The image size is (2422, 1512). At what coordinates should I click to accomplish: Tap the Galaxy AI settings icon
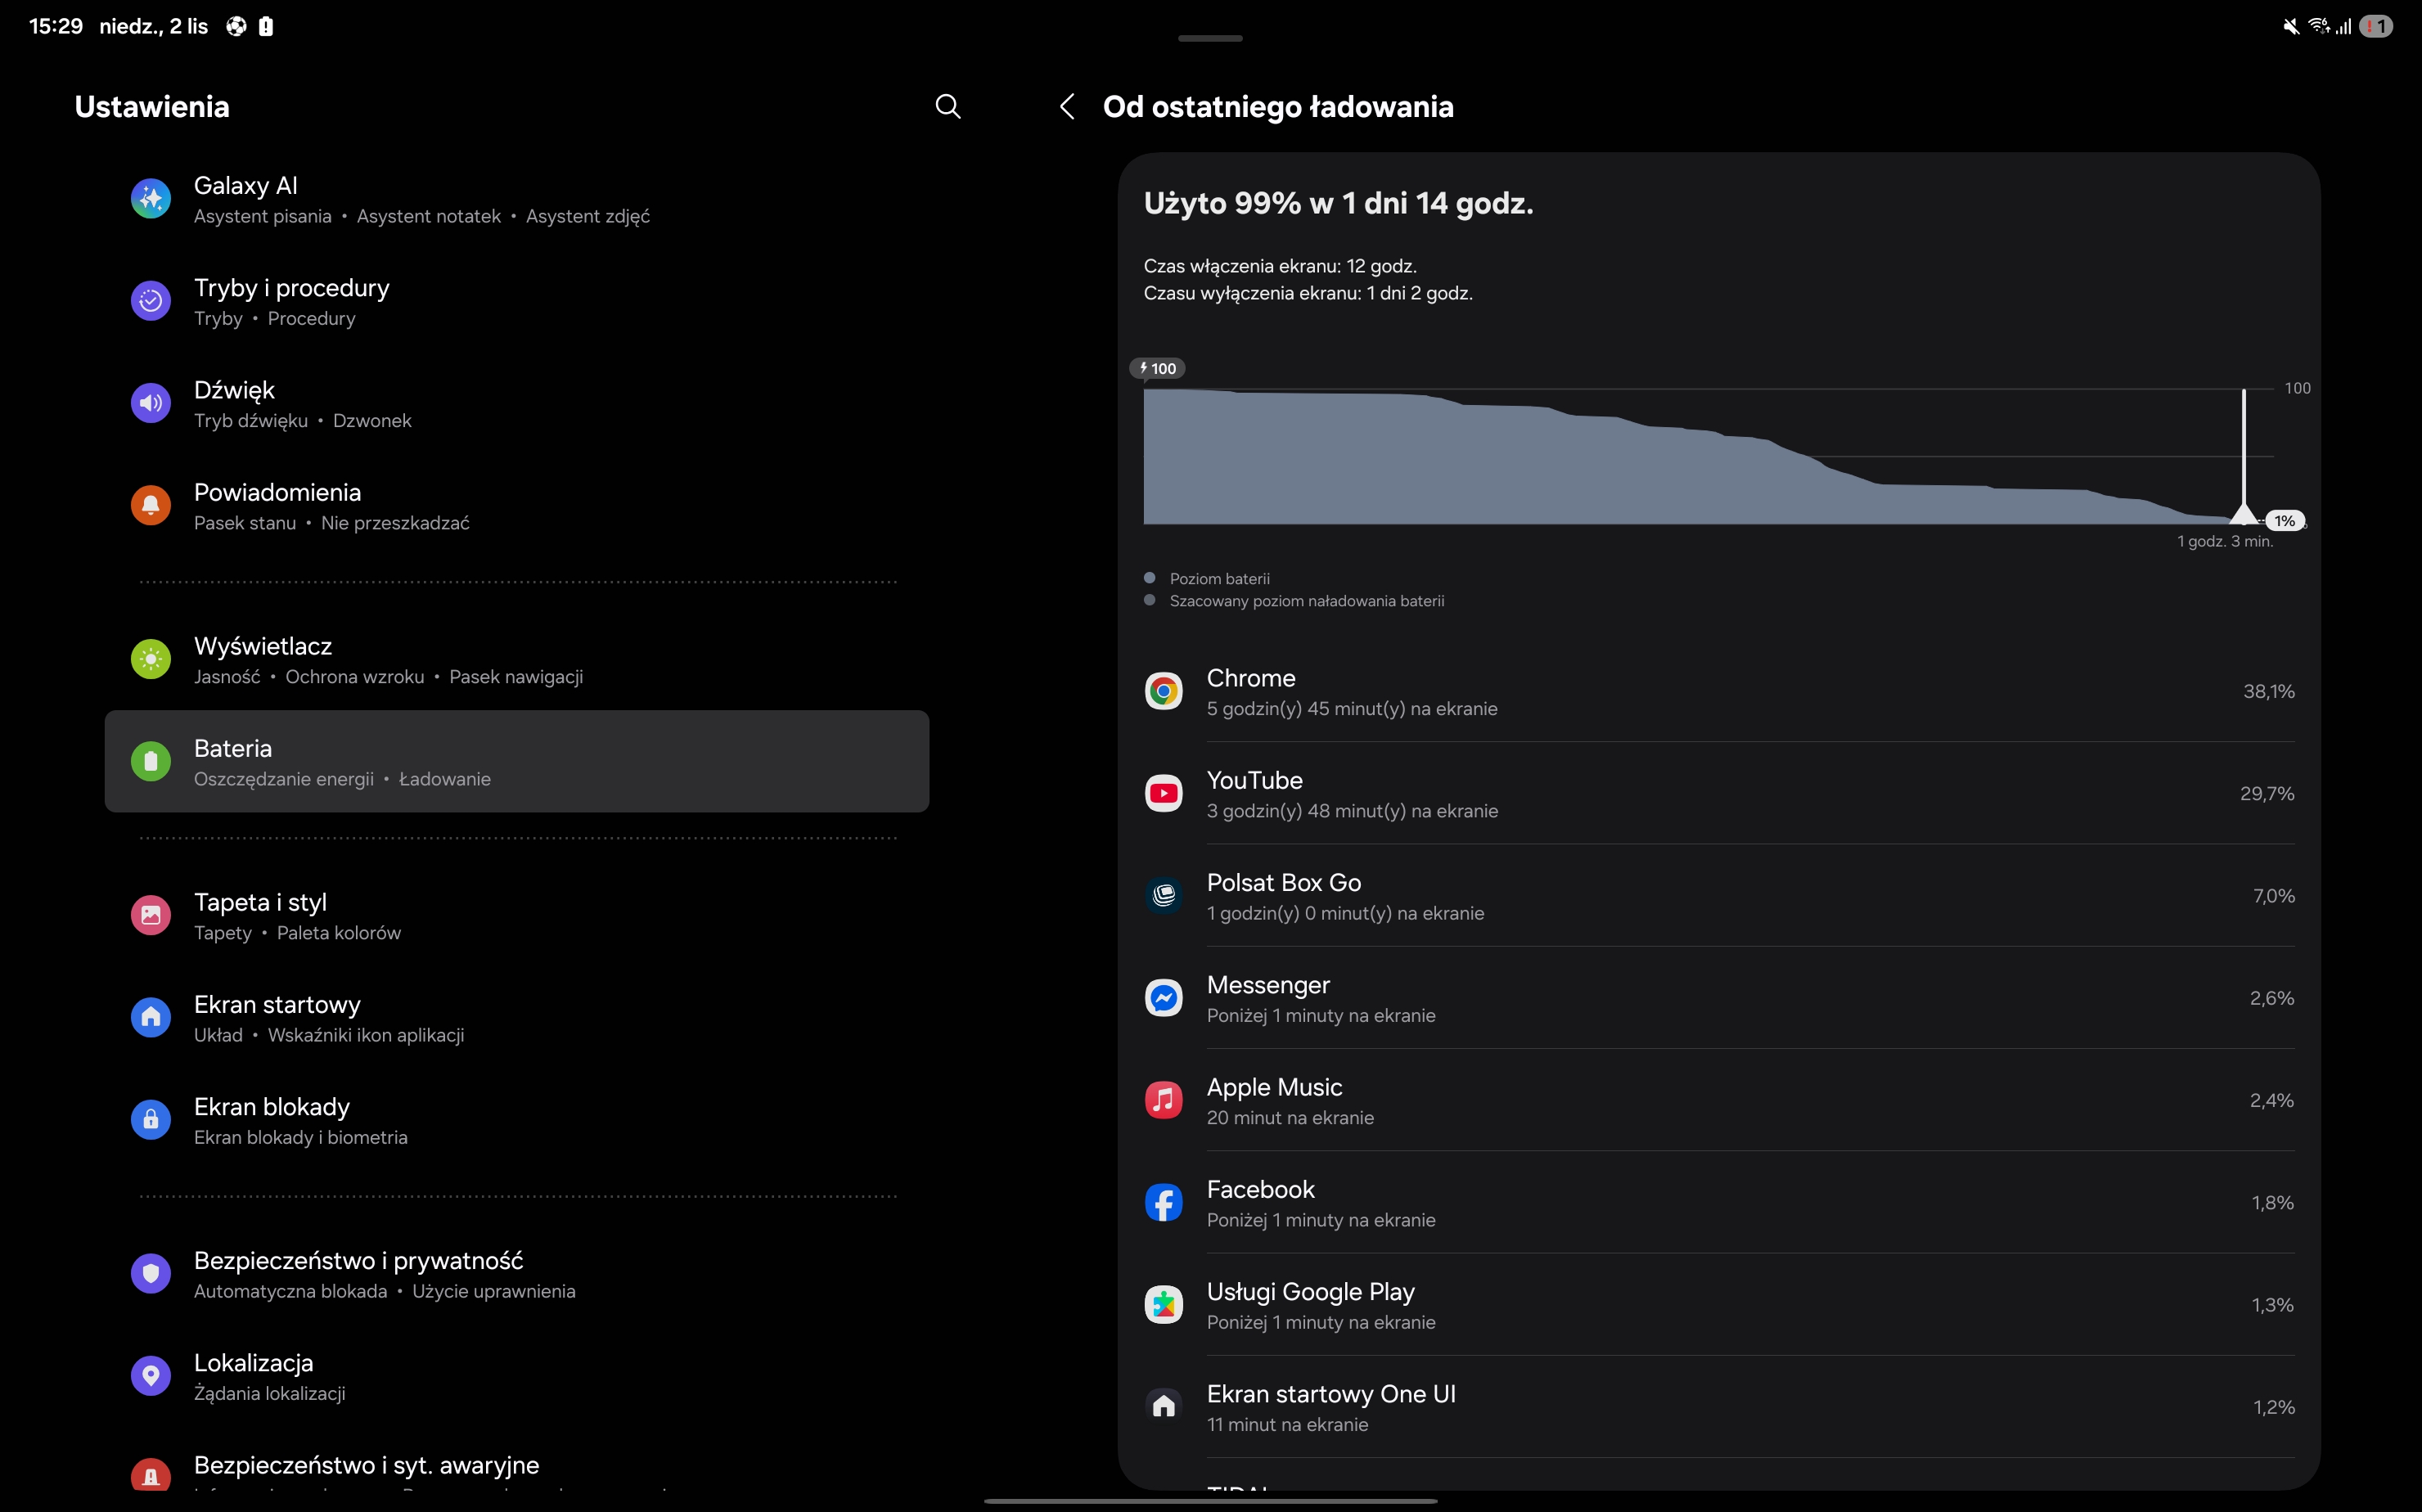pos(151,199)
